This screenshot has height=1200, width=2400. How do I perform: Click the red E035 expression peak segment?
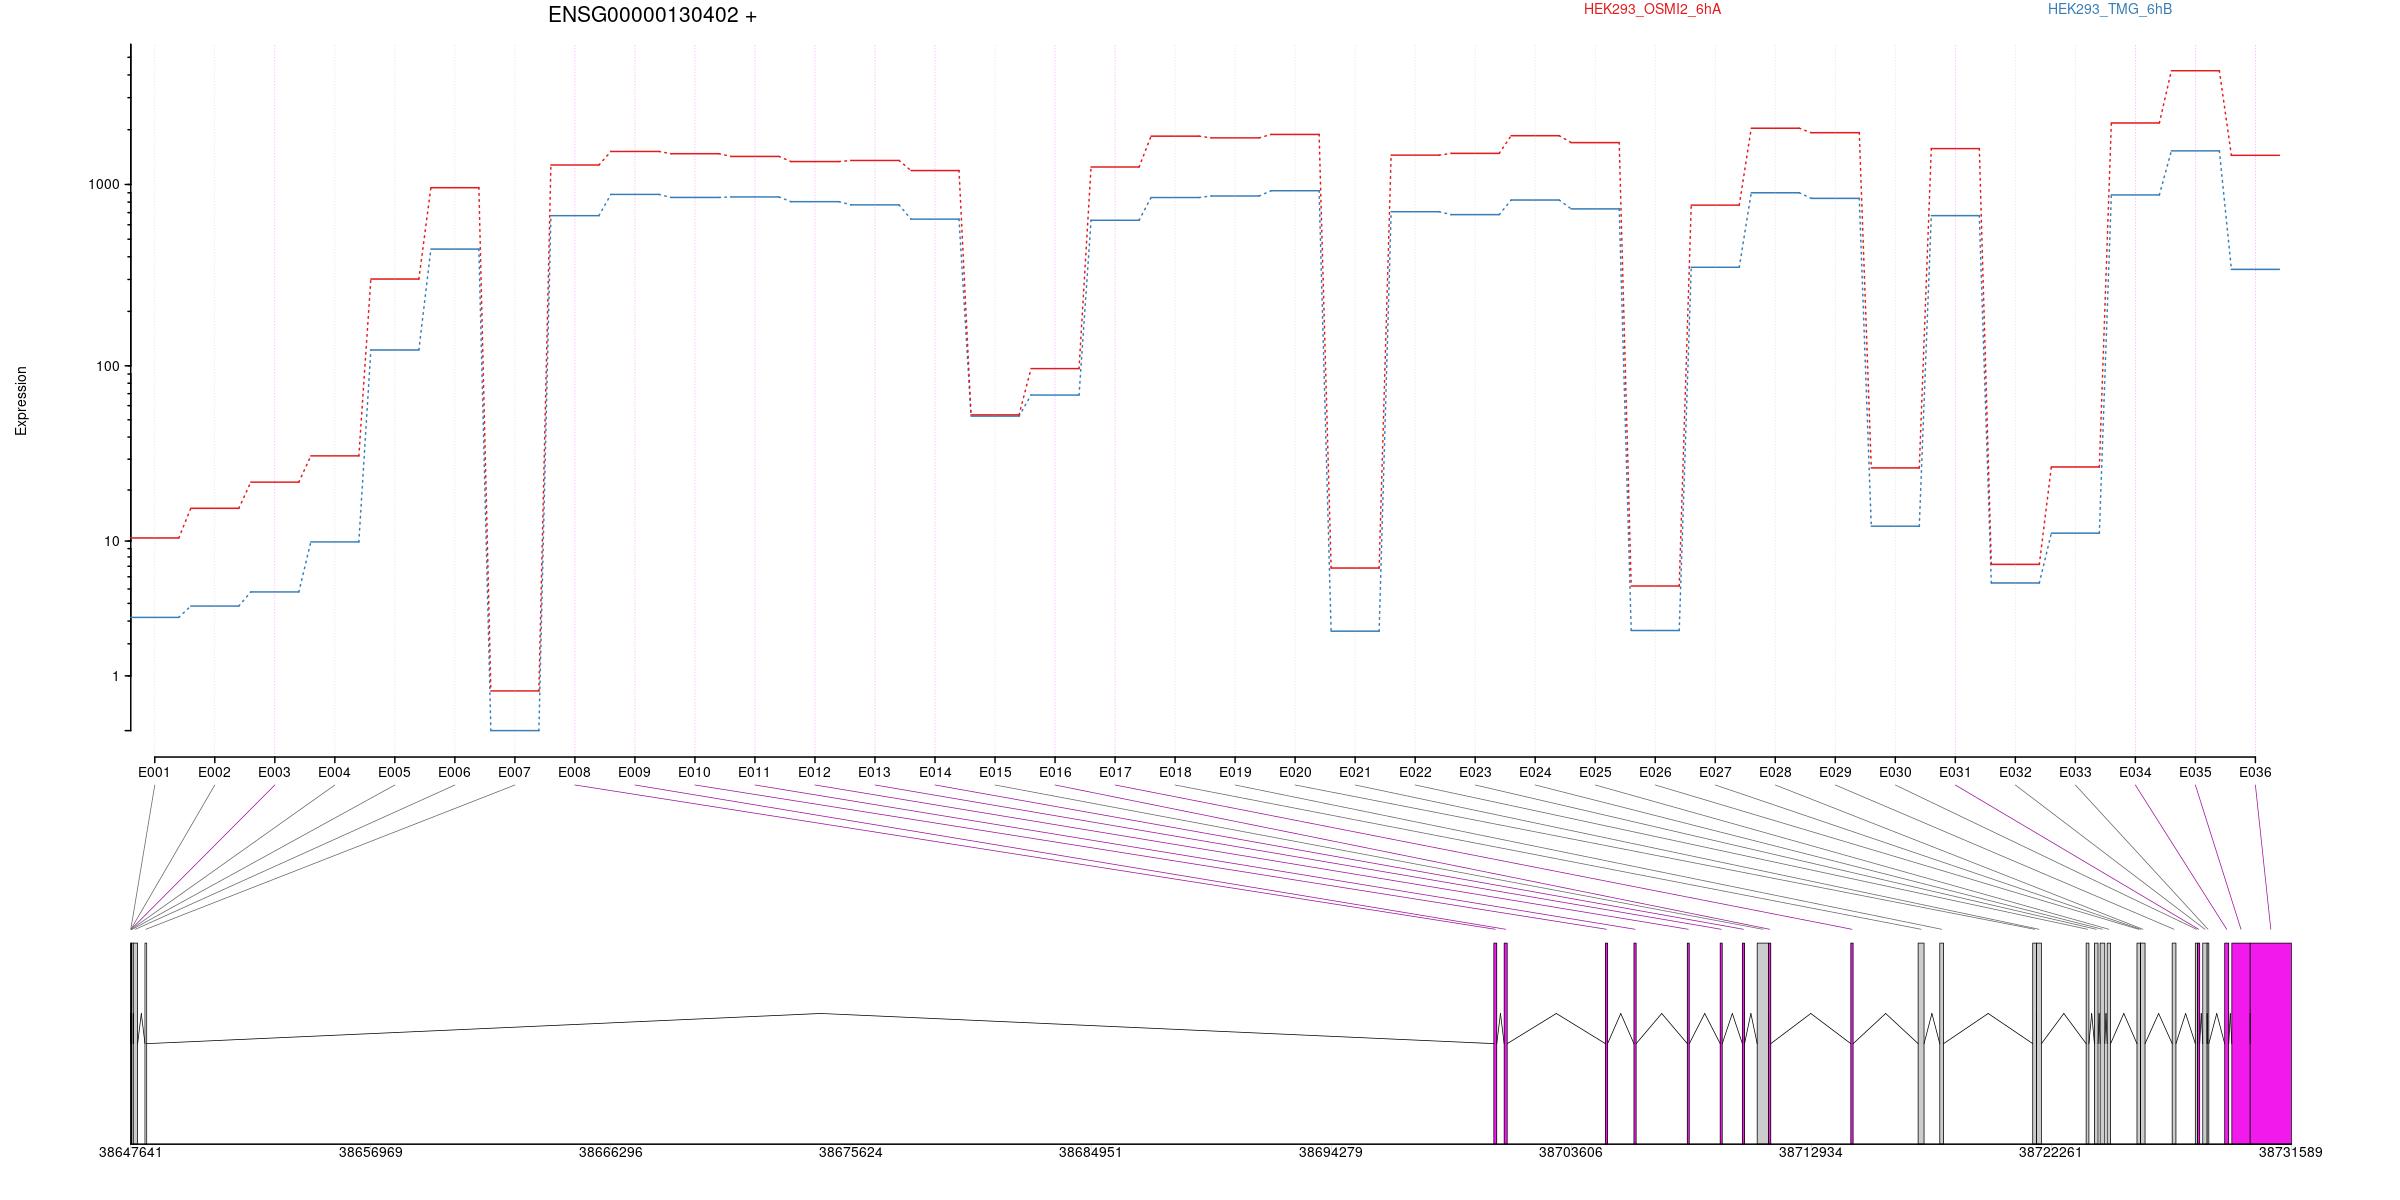click(x=2195, y=71)
